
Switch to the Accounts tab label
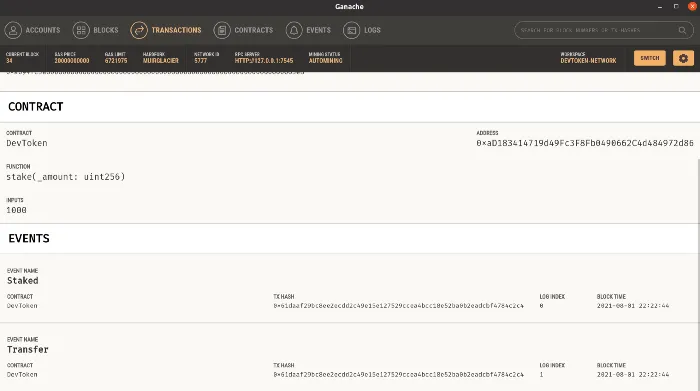point(43,30)
